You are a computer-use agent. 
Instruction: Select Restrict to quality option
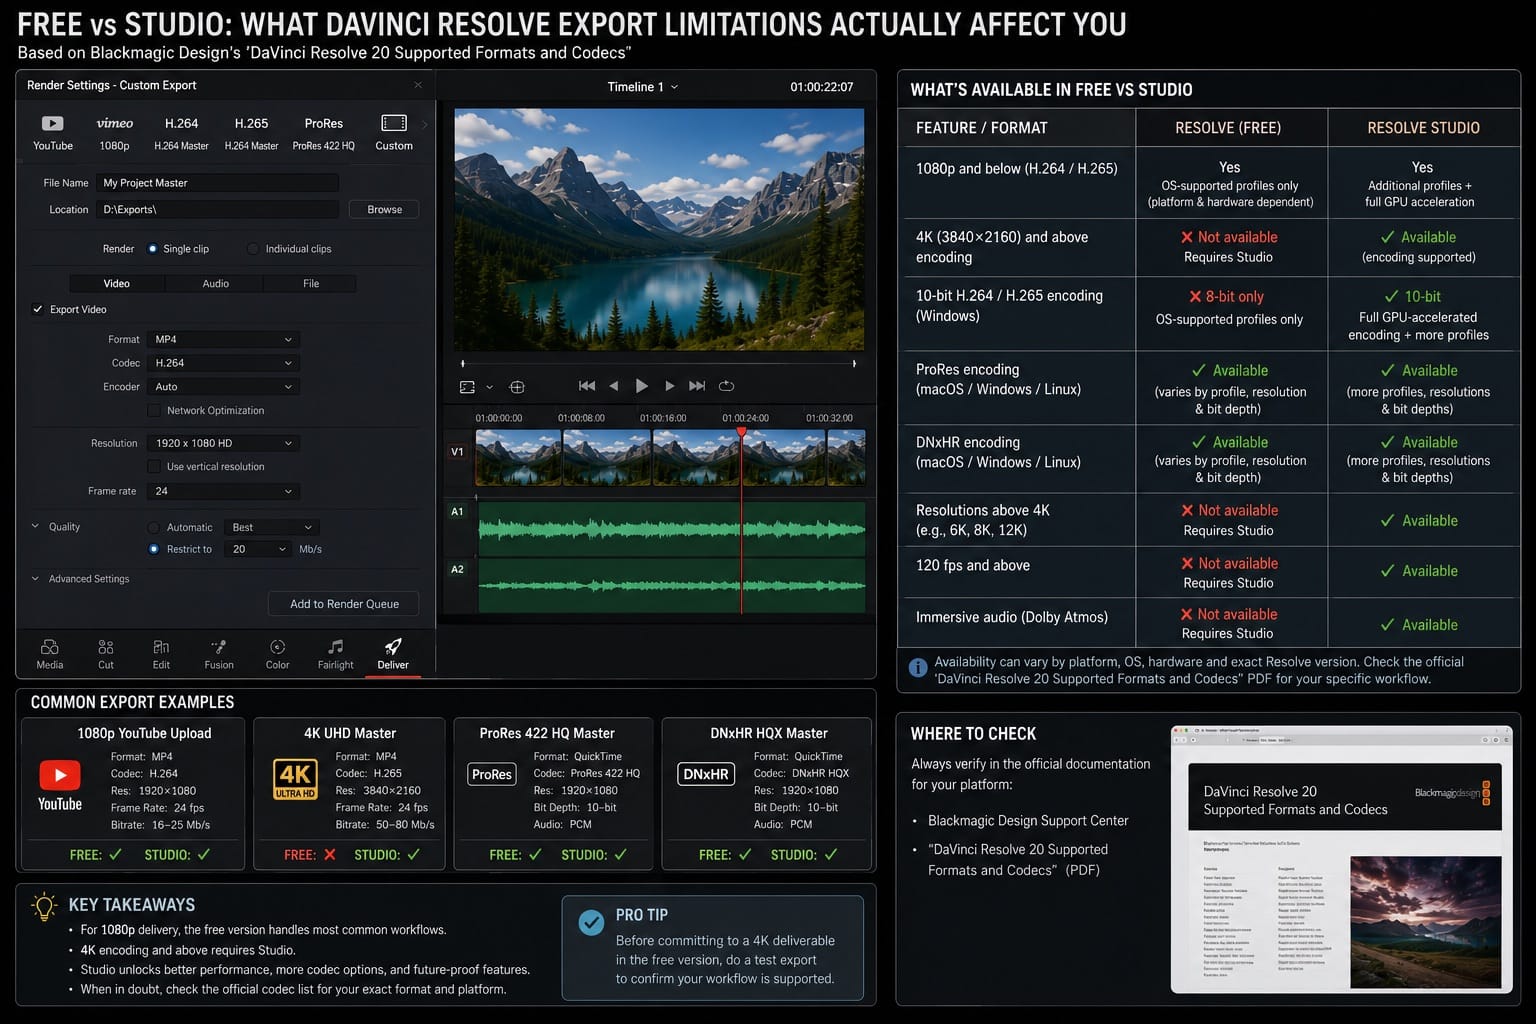153,549
